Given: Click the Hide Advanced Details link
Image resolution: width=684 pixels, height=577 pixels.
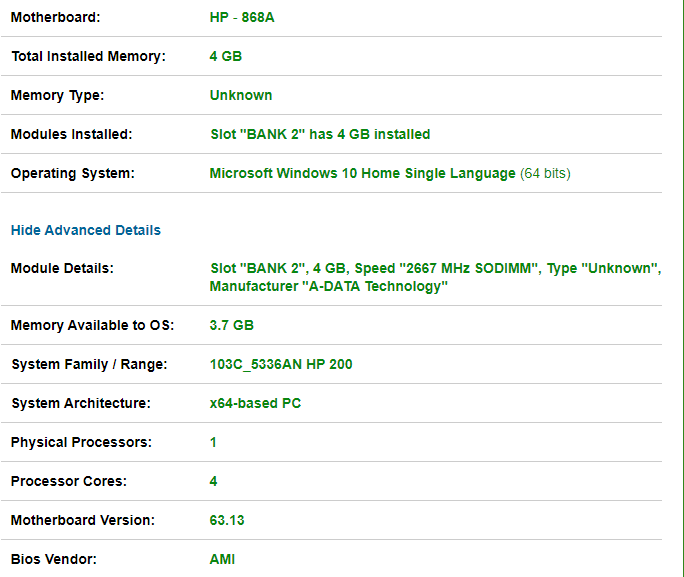Looking at the screenshot, I should [x=86, y=230].
